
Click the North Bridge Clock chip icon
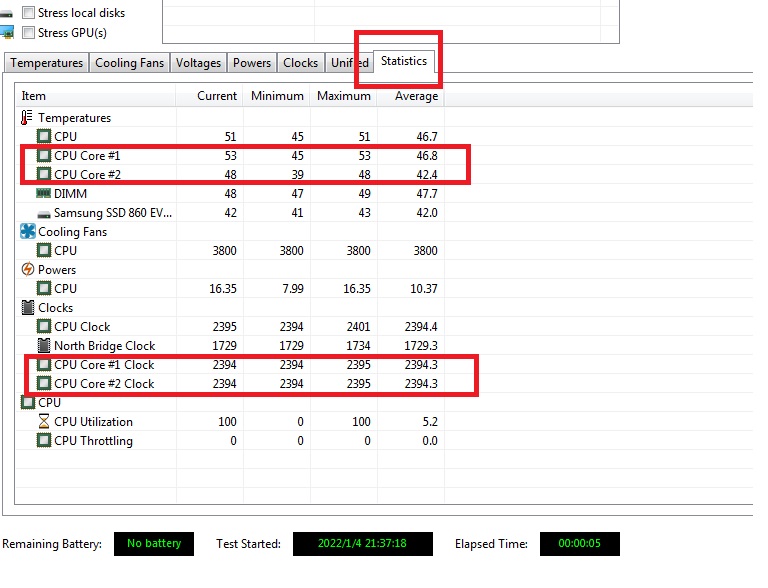[x=44, y=346]
